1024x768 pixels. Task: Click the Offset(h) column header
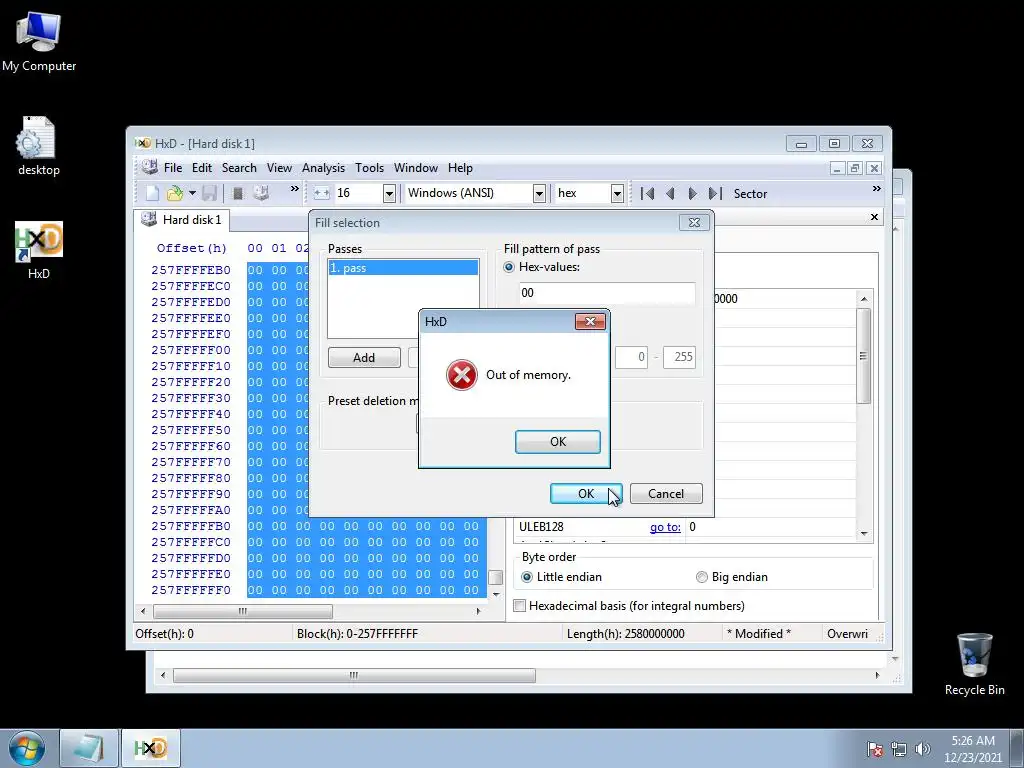tap(191, 248)
